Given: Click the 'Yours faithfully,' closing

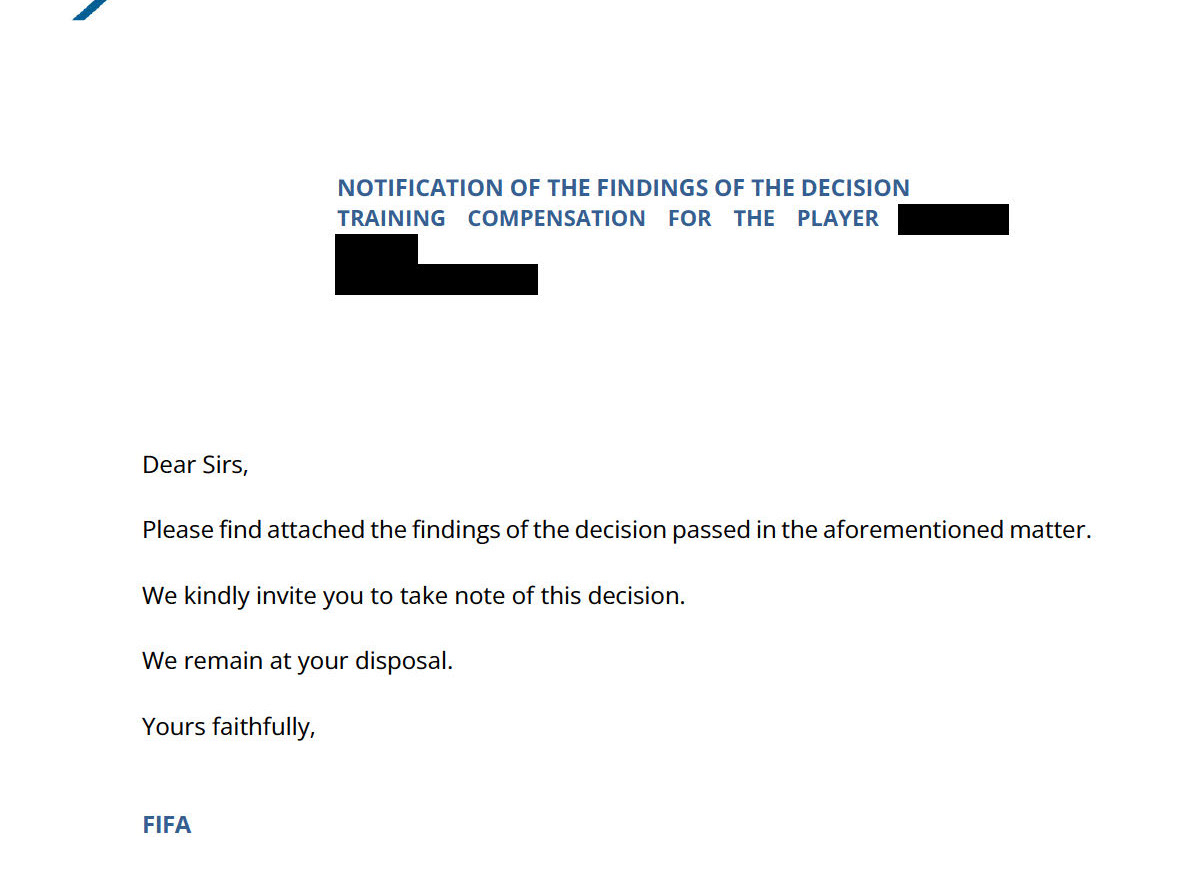Looking at the screenshot, I should pos(229,727).
